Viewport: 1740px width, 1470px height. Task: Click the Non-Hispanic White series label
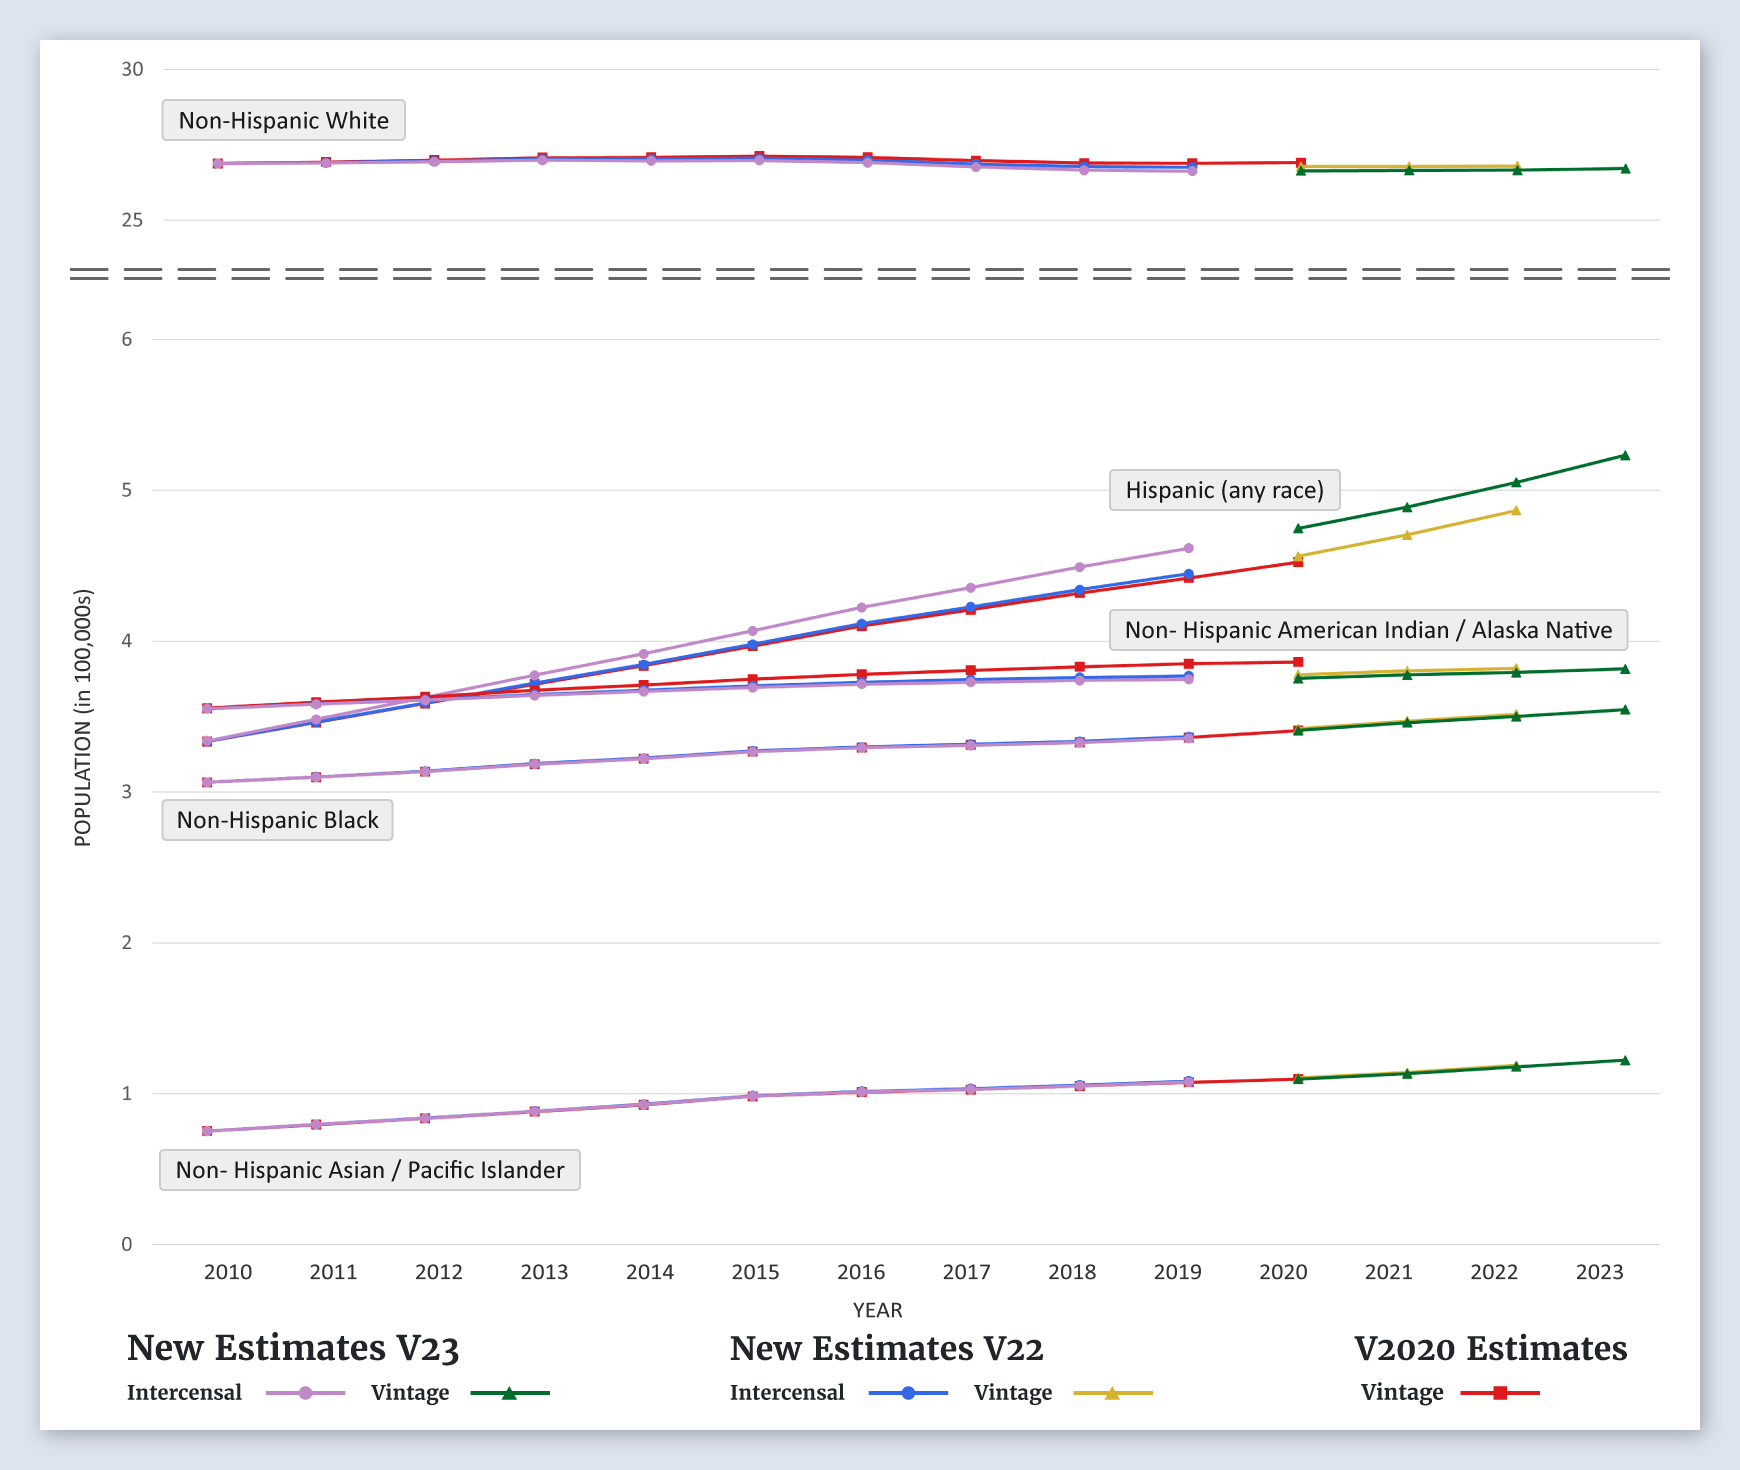[283, 120]
